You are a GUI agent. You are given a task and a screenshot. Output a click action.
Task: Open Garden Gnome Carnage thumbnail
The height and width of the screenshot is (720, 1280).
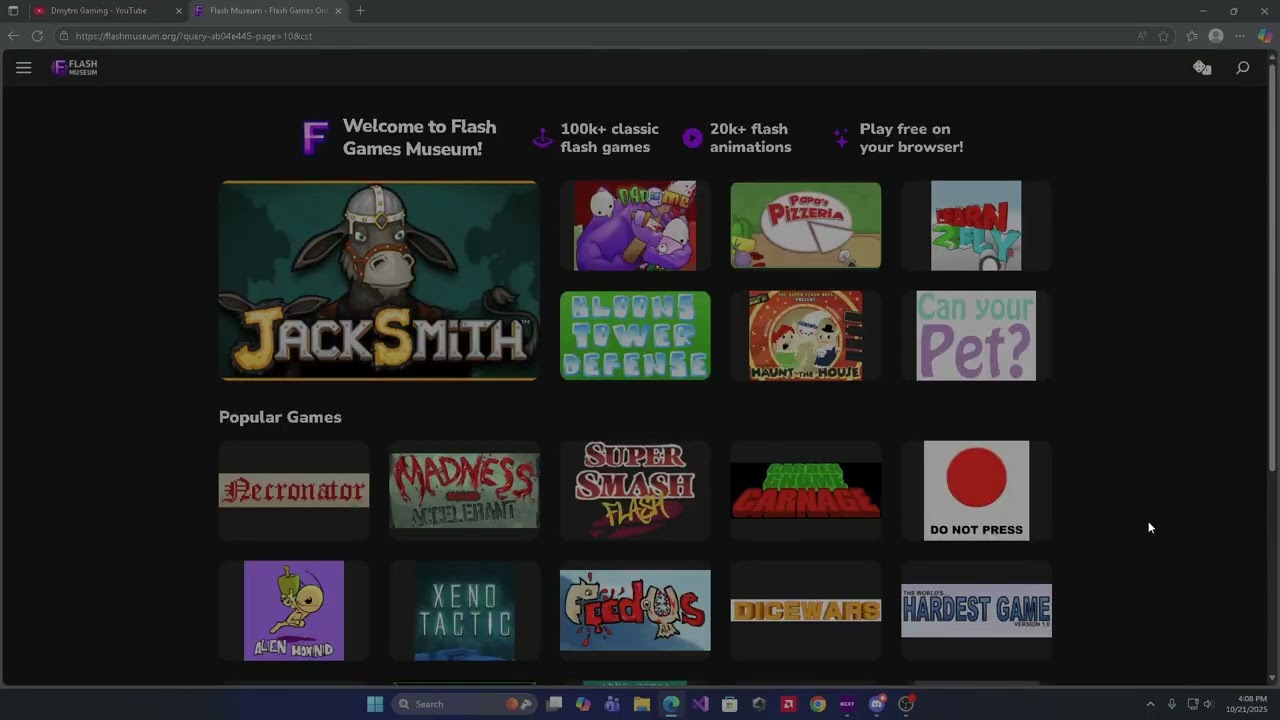pos(806,491)
